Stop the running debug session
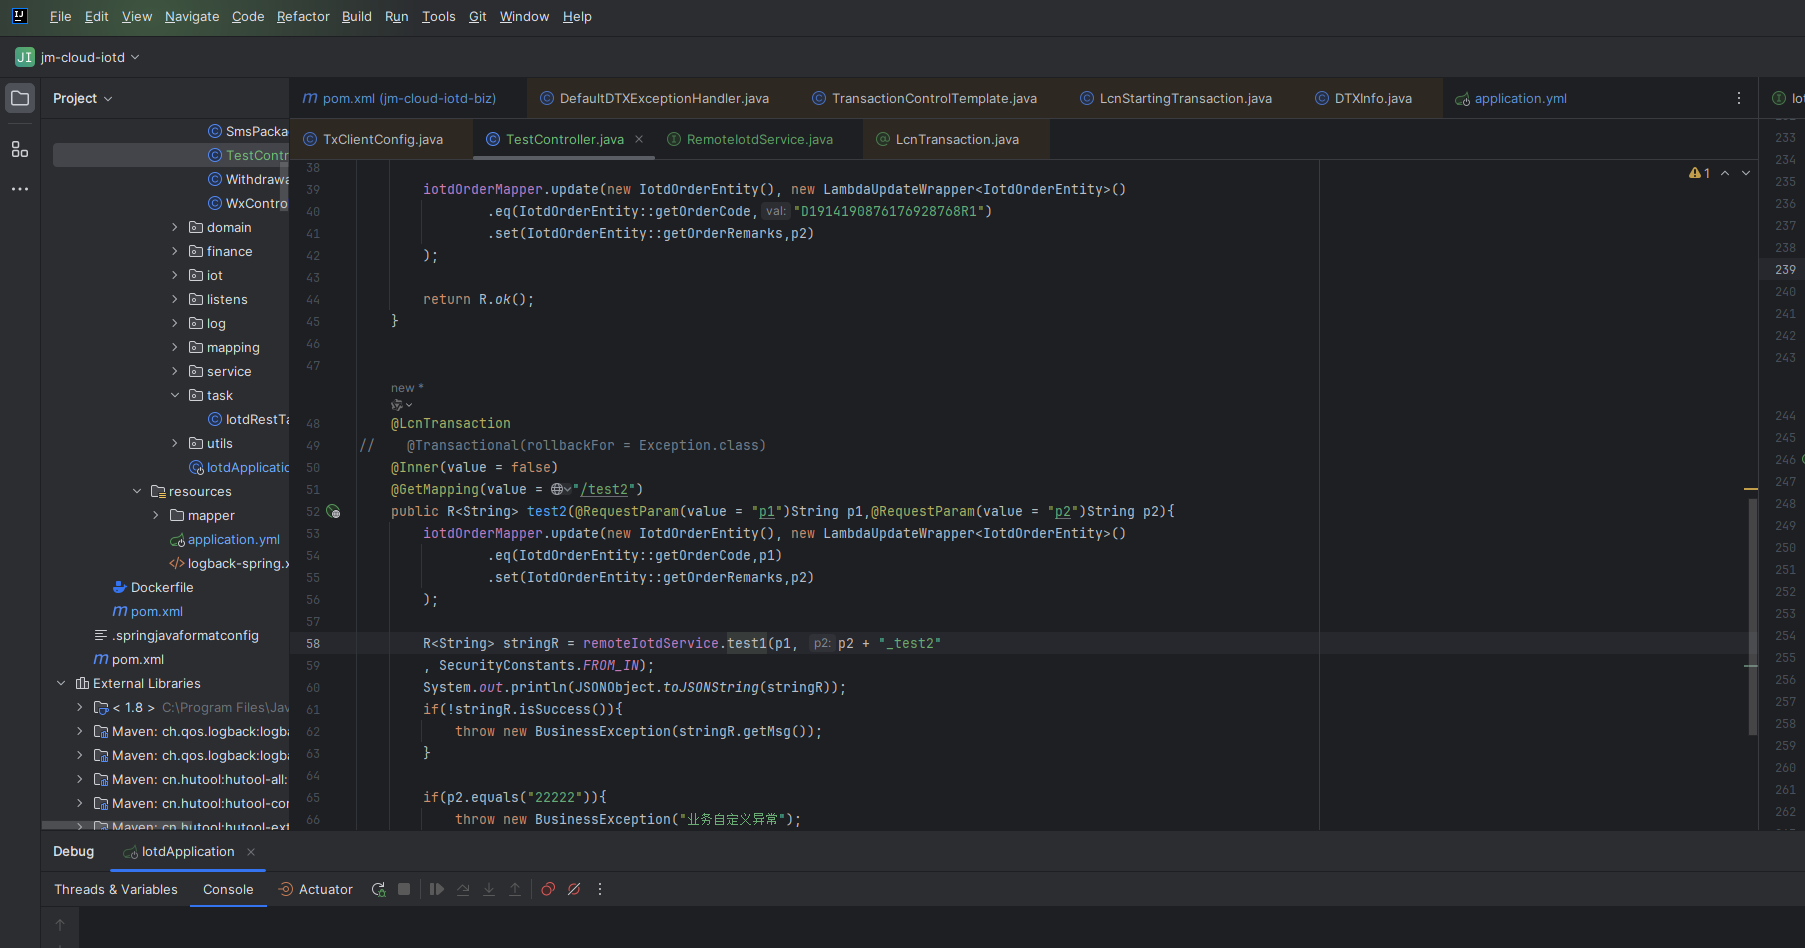The image size is (1805, 948). 404,889
